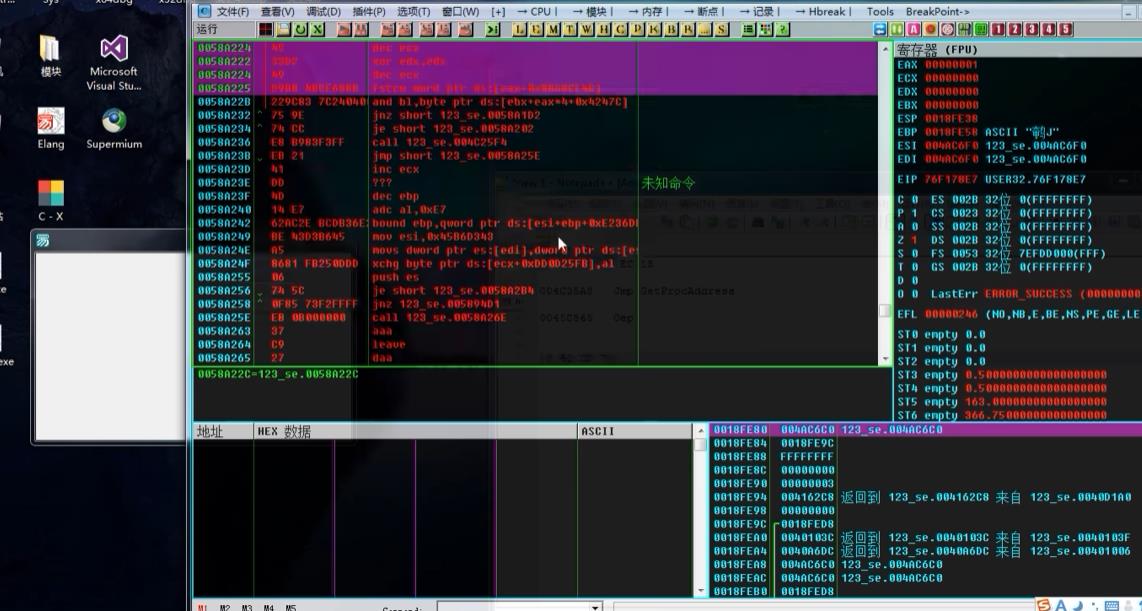Click the Execute till return toolbar icon
The height and width of the screenshot is (611, 1142).
(466, 29)
